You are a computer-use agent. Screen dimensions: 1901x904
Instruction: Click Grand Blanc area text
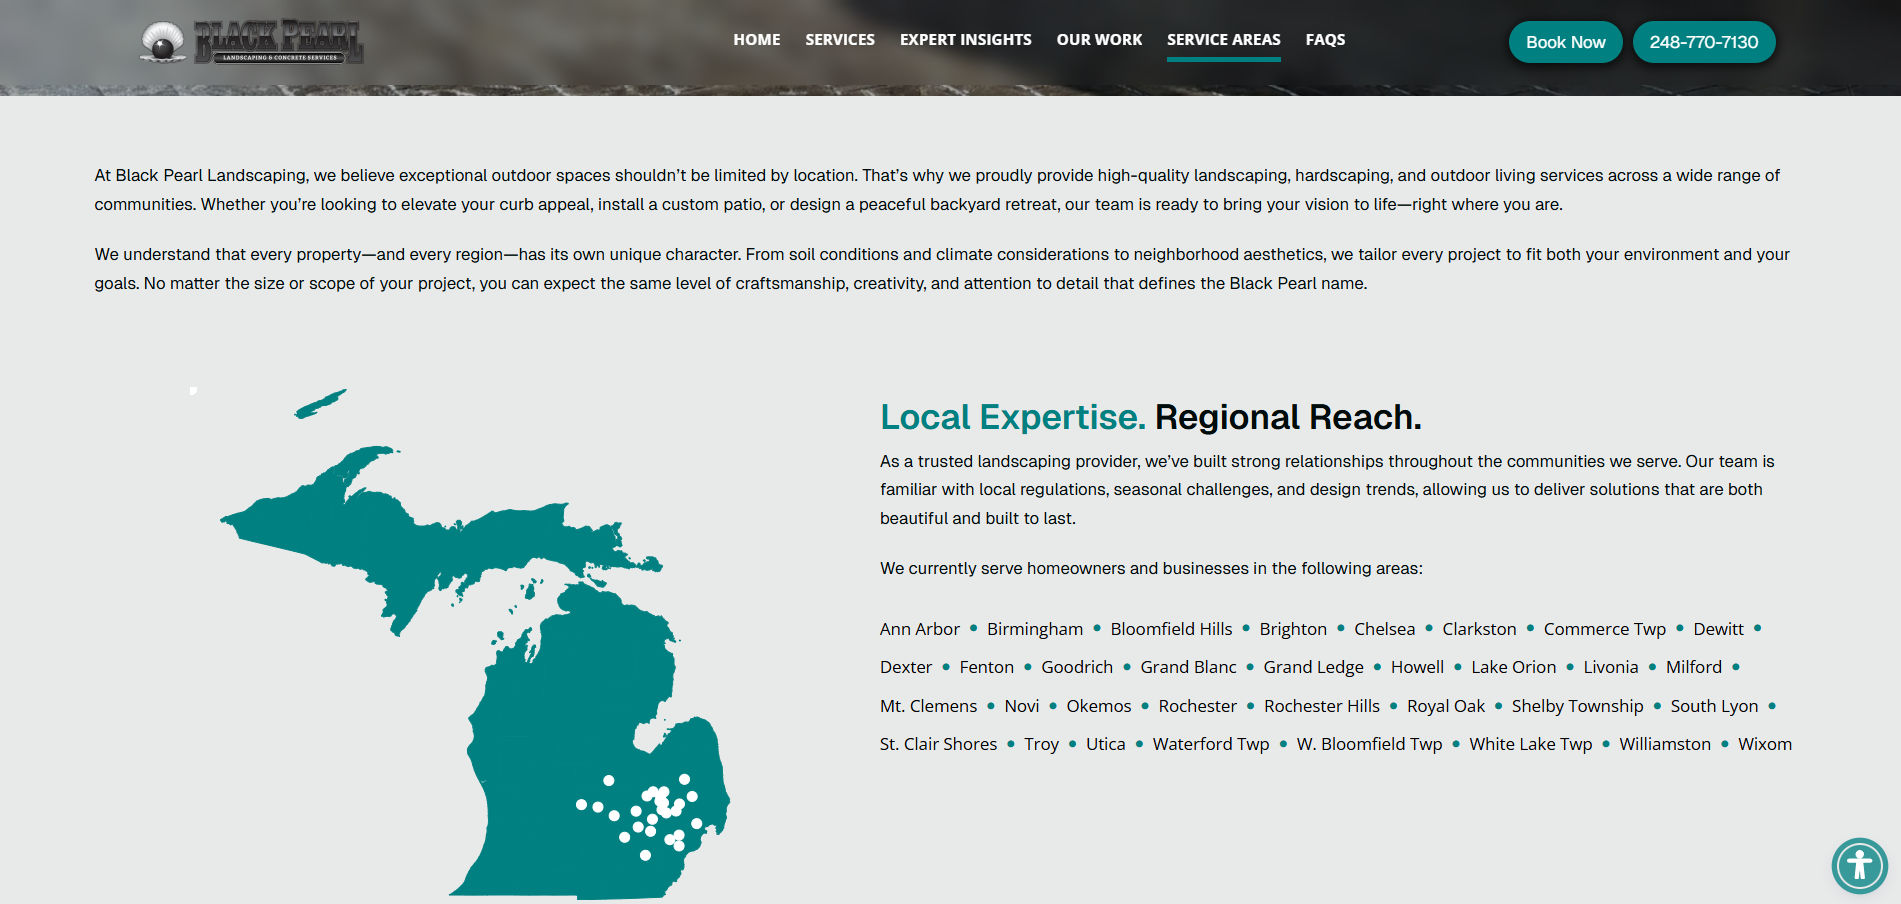1188,667
